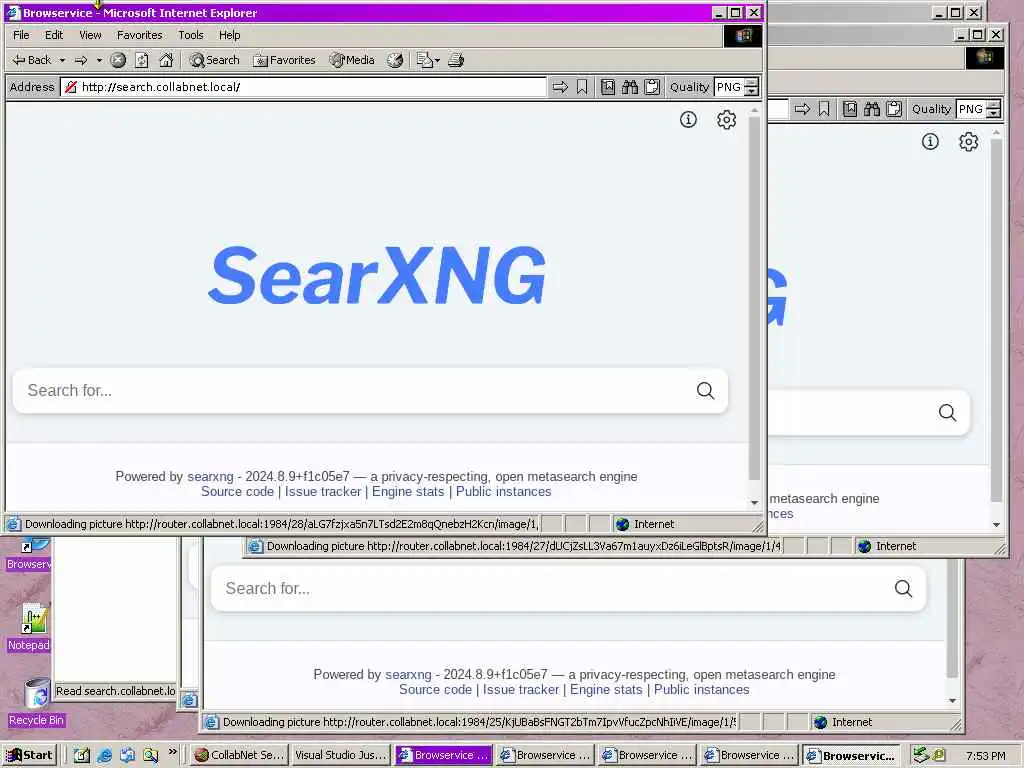Click the binoculars icon in right background window

click(872, 109)
